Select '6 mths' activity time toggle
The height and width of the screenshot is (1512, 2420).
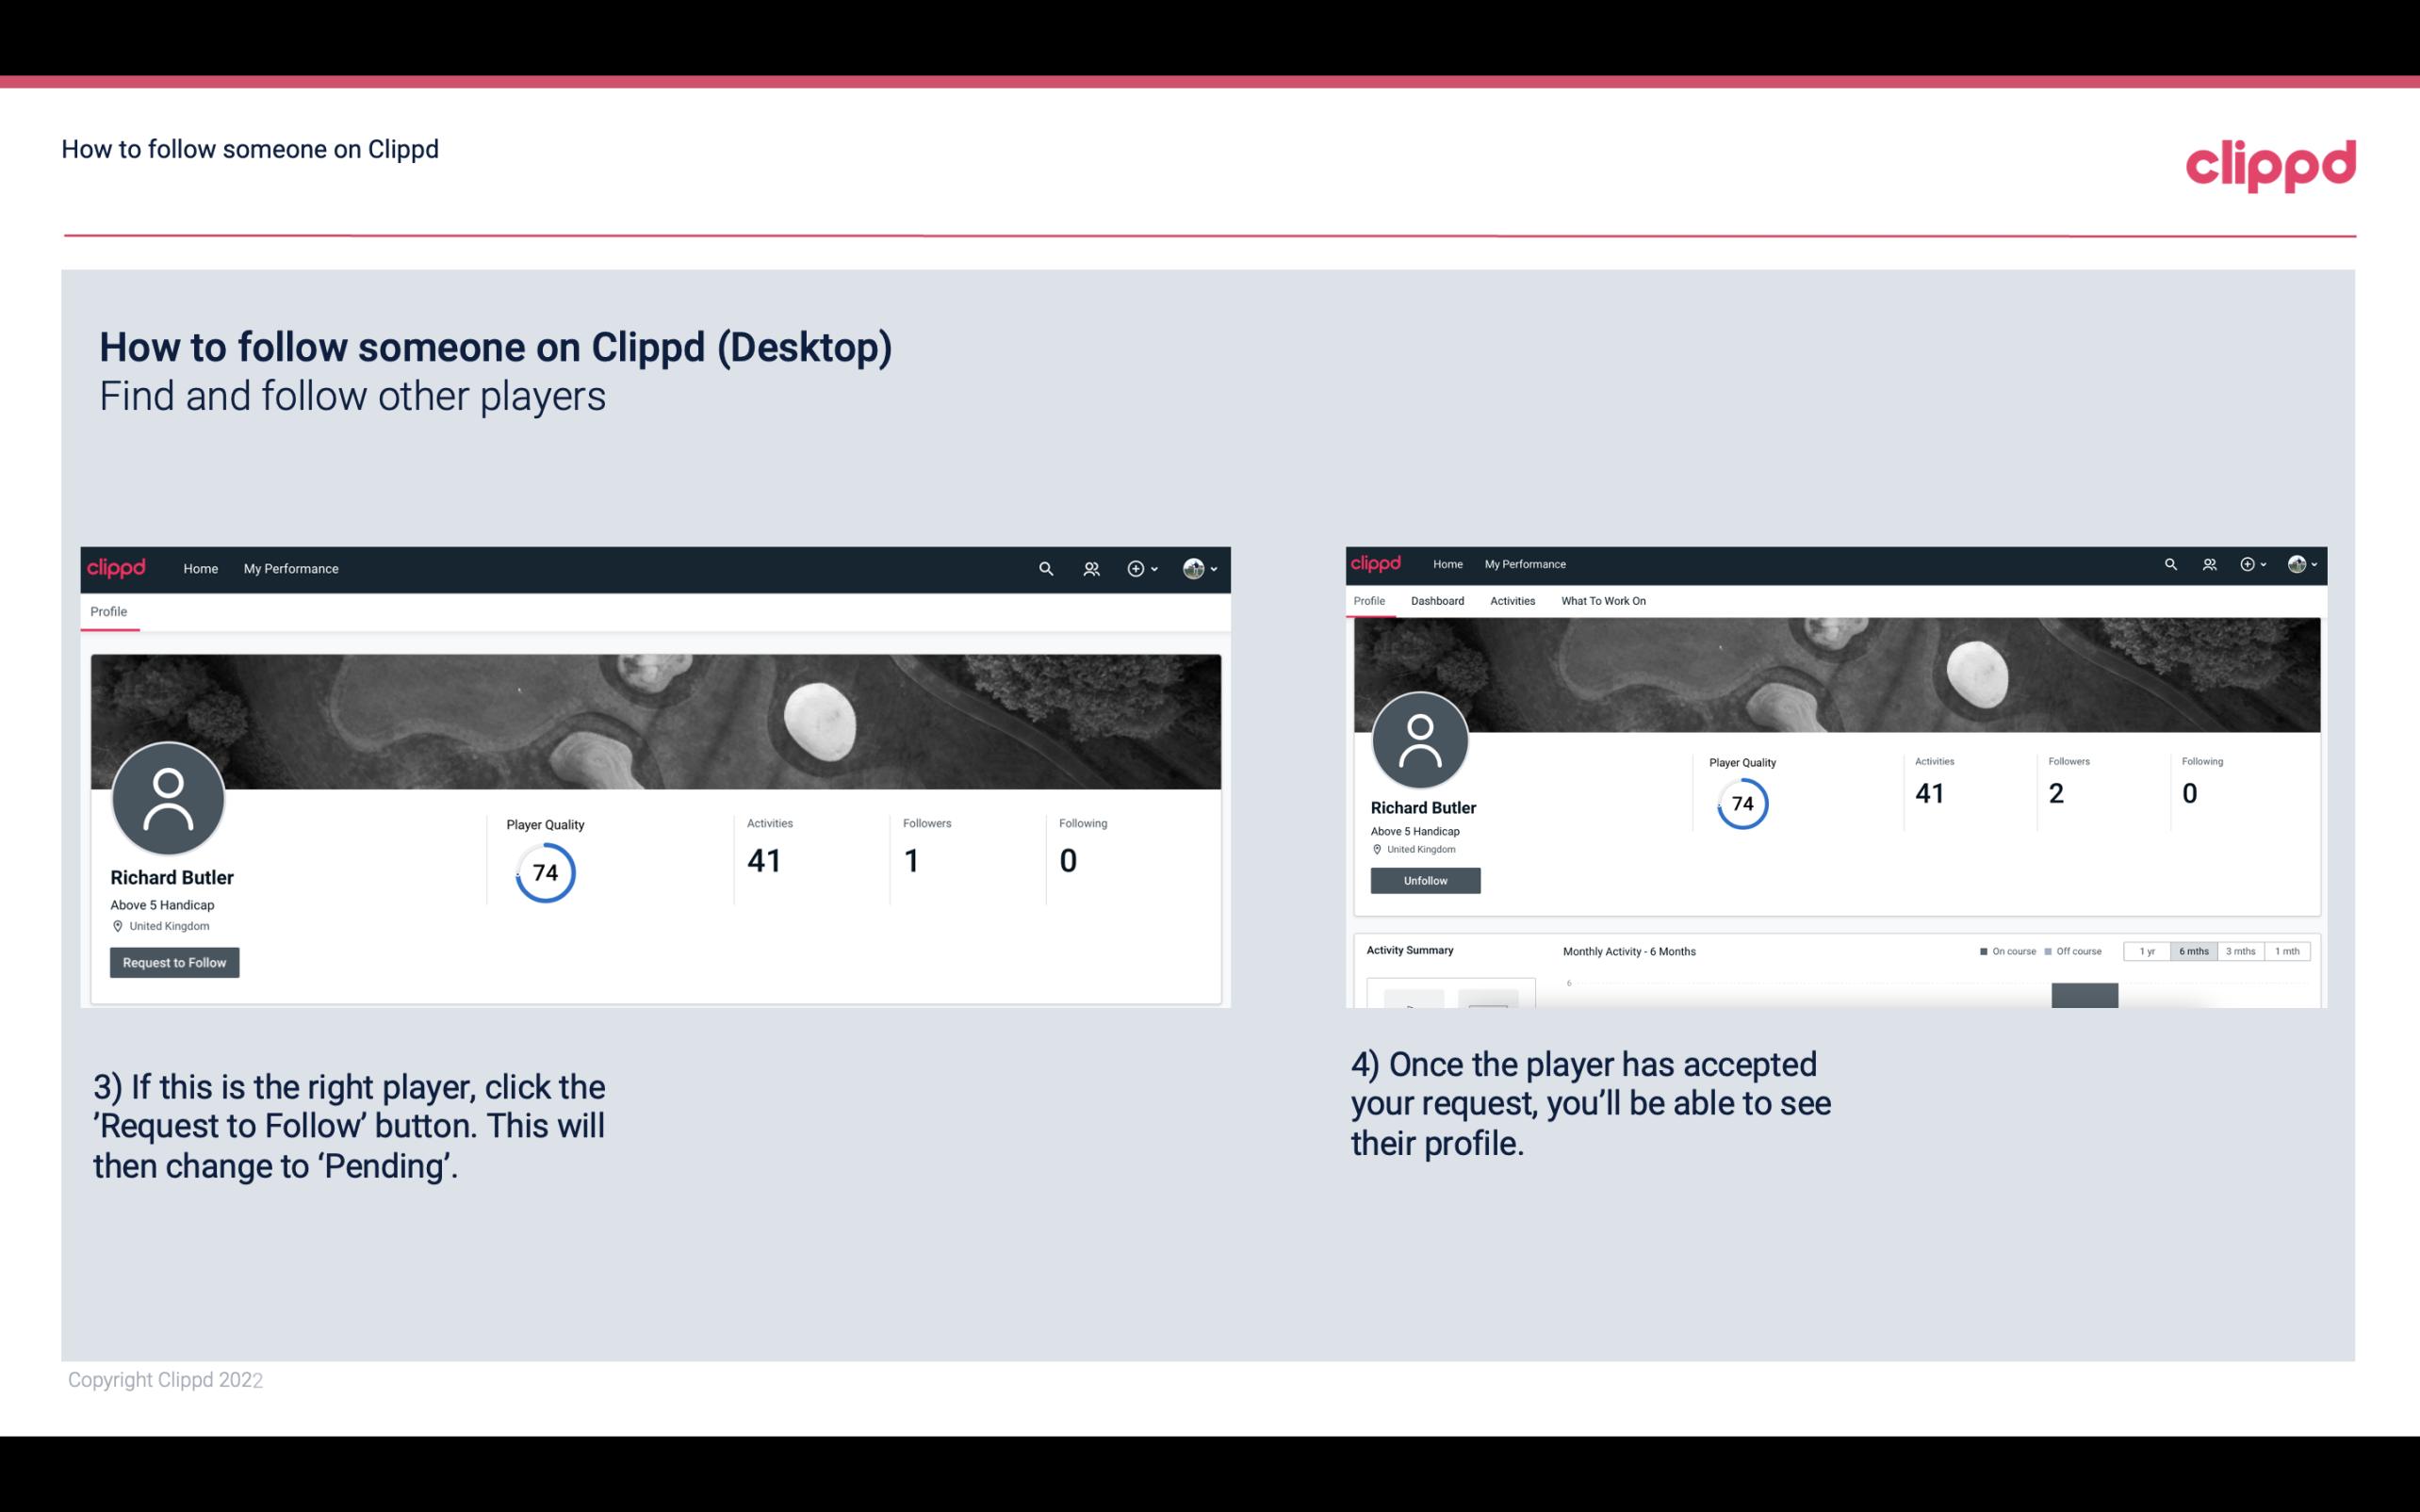click(2194, 950)
